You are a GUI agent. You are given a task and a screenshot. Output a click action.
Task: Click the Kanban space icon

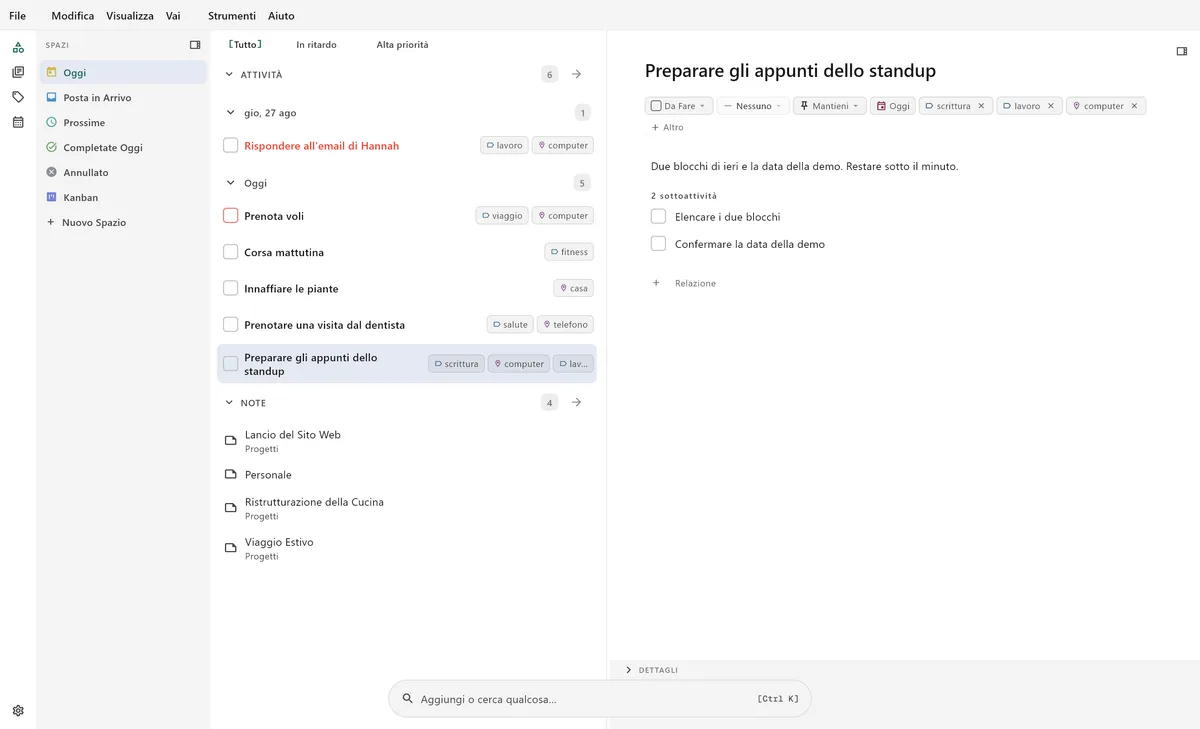[x=52, y=197]
